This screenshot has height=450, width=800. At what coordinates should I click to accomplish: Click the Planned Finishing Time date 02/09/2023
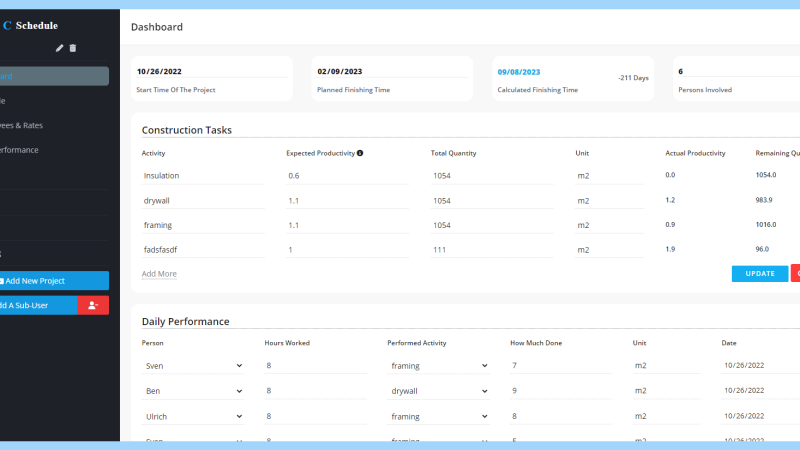(340, 72)
